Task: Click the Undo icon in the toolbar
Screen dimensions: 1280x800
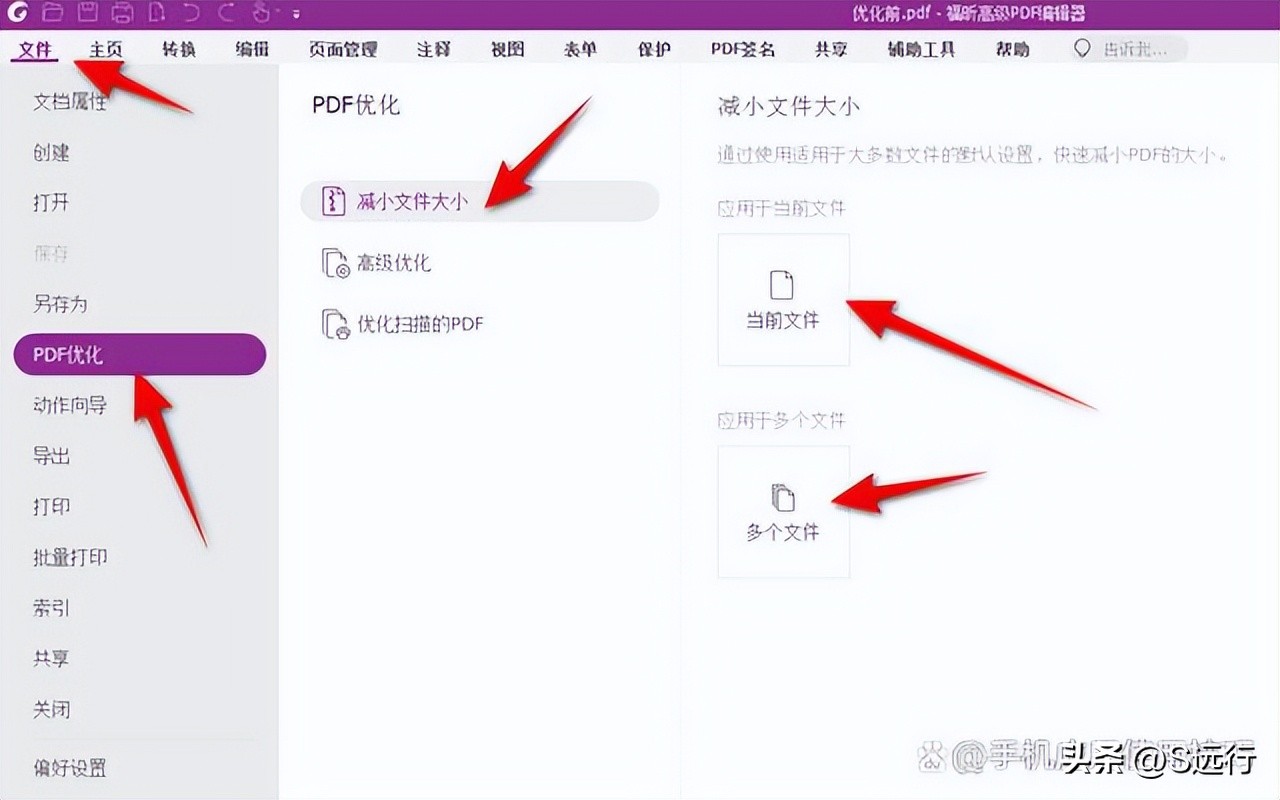Action: [x=190, y=11]
